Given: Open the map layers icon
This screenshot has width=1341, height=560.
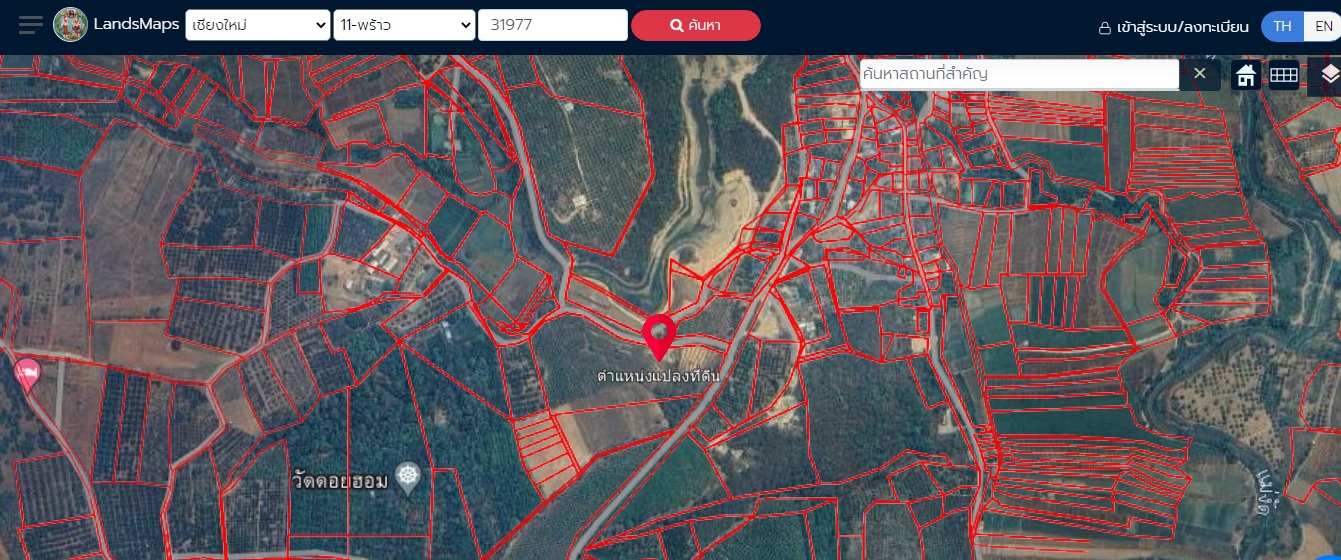Looking at the screenshot, I should click(1329, 75).
